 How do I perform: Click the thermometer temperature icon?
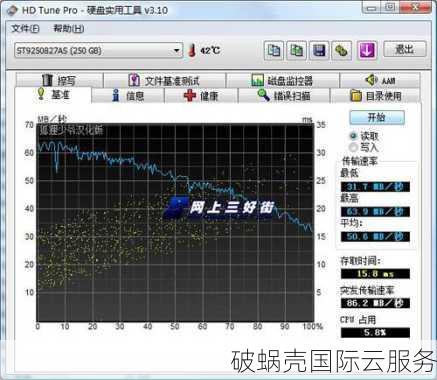[x=192, y=50]
